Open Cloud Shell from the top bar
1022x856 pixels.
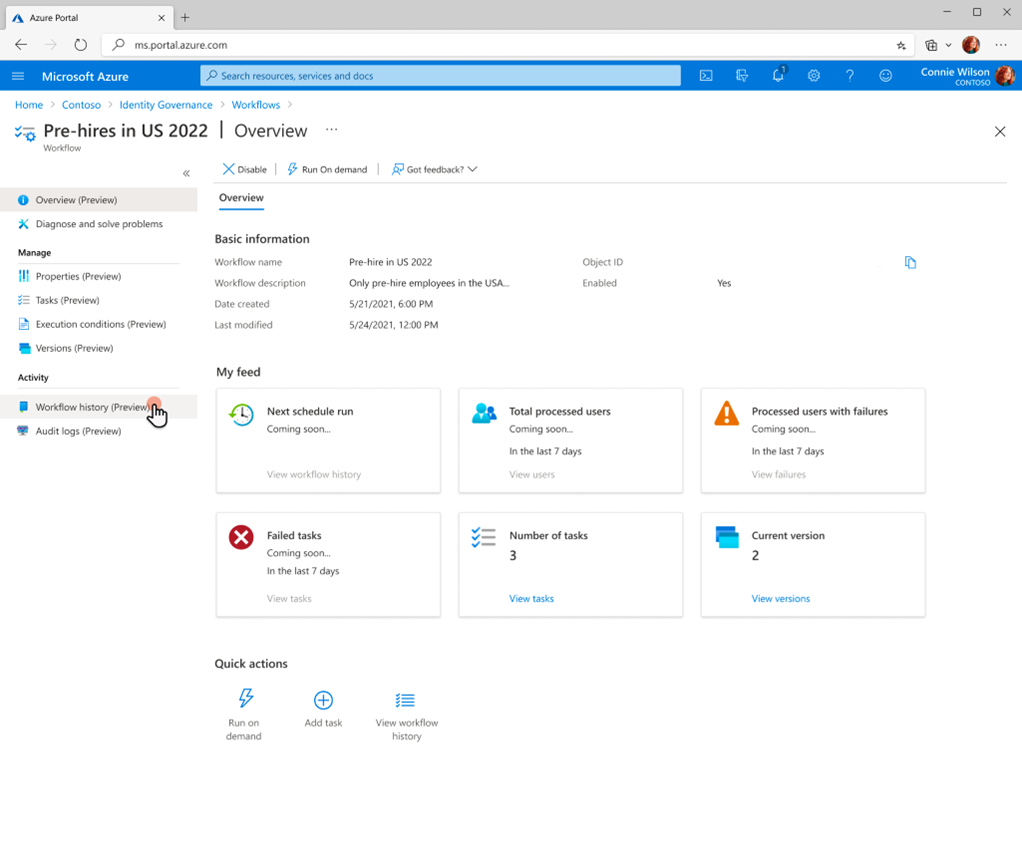[707, 75]
